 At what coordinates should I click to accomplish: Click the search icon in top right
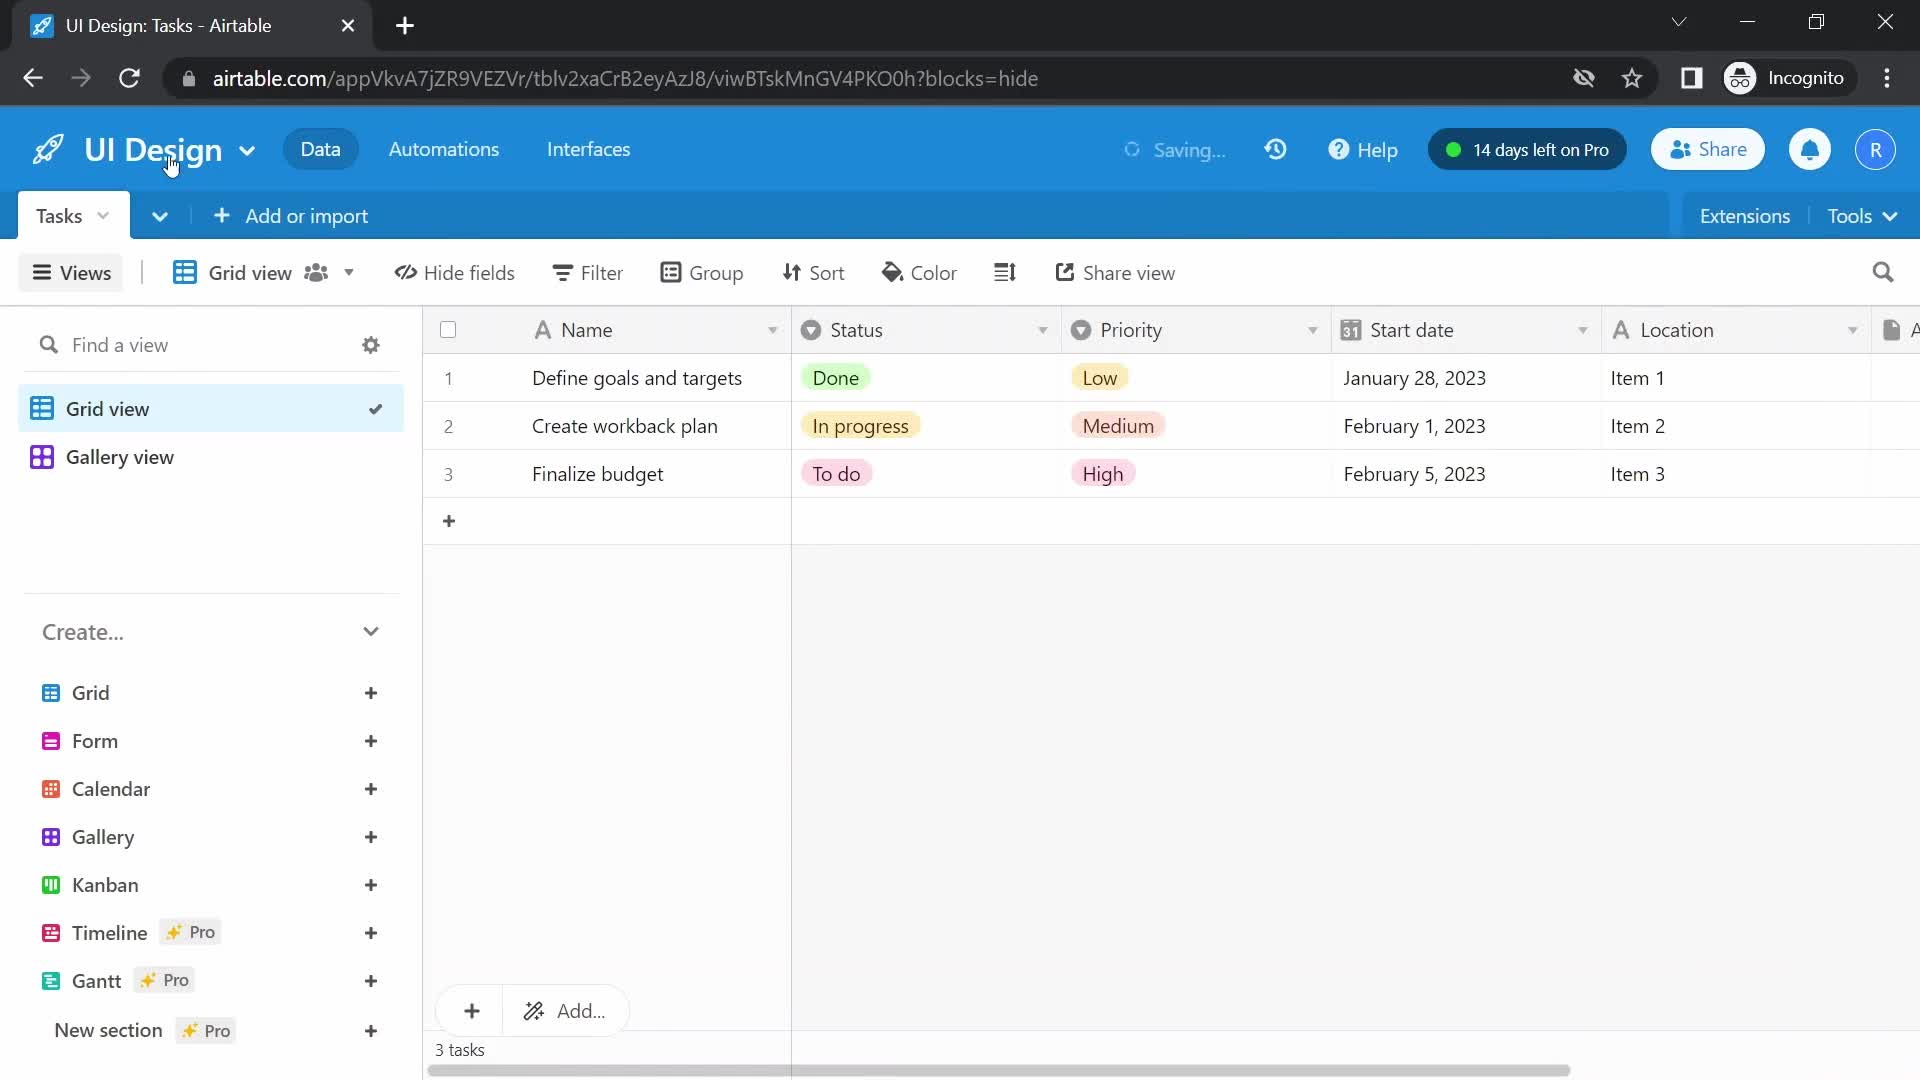point(1887,273)
